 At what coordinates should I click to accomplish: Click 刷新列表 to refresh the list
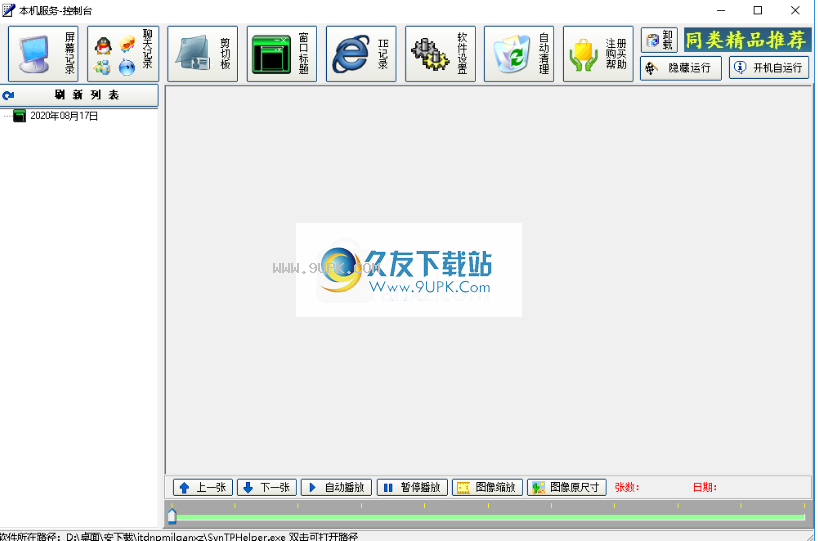click(x=79, y=95)
